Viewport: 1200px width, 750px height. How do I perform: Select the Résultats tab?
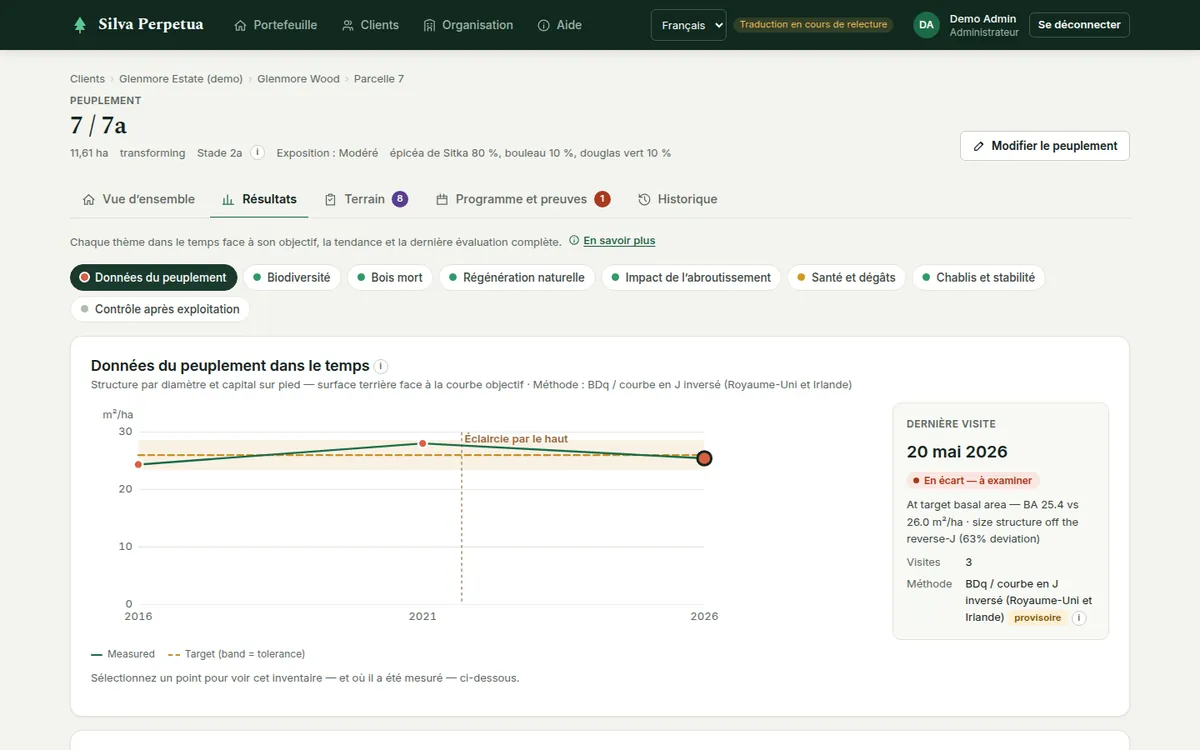[260, 199]
